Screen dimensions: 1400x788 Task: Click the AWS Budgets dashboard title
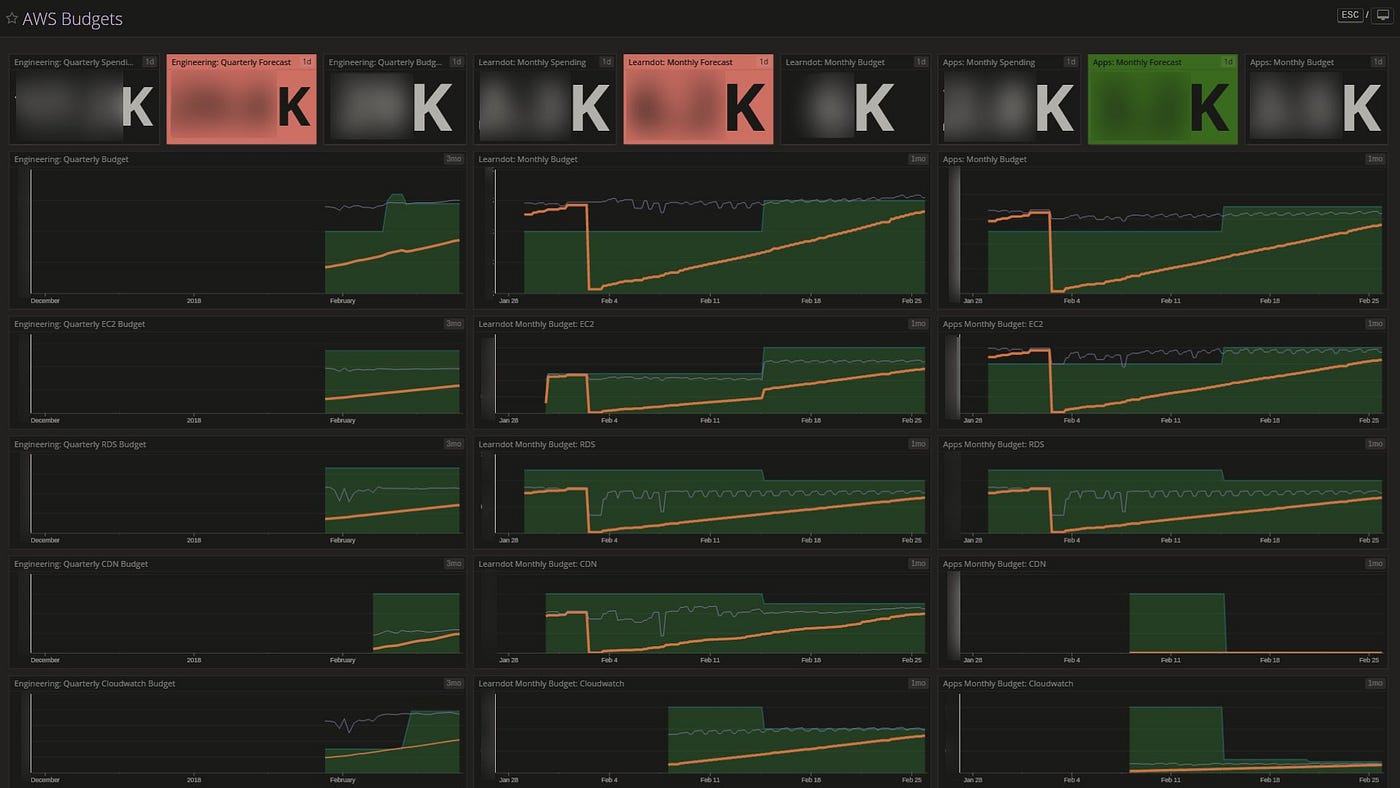point(72,19)
